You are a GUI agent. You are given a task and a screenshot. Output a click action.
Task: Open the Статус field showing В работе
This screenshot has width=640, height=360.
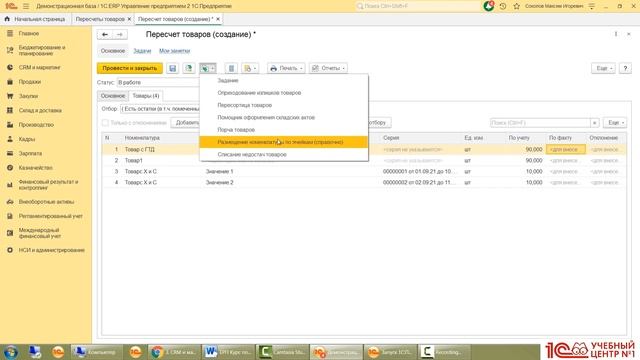[158, 82]
